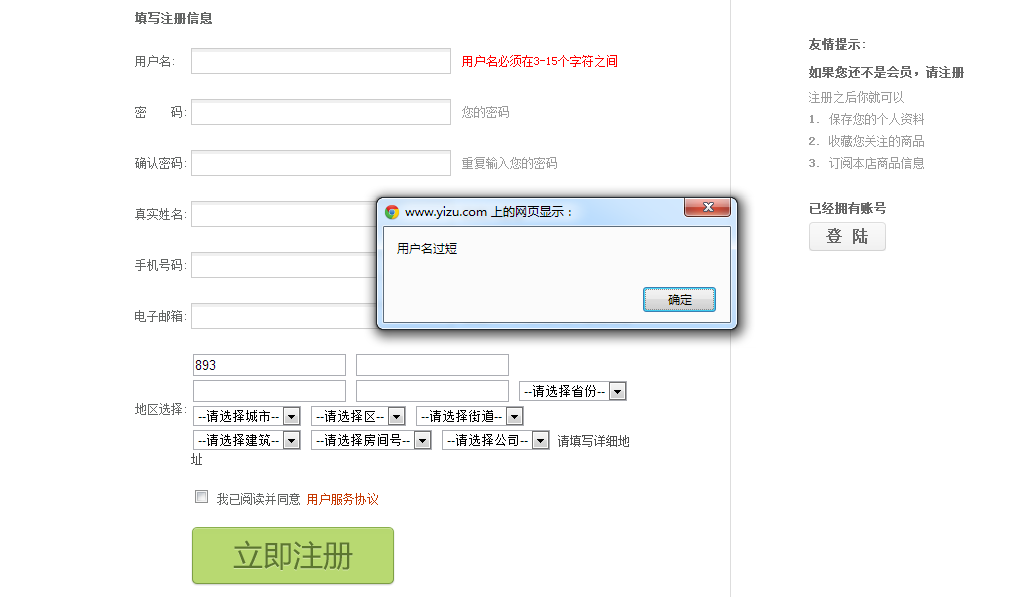Focus the 密码 input field
This screenshot has height=597, width=1030.
pos(321,112)
